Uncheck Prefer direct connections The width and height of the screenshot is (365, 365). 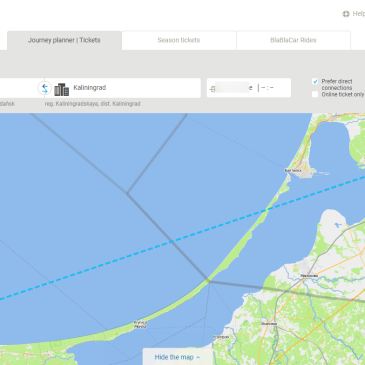point(315,81)
